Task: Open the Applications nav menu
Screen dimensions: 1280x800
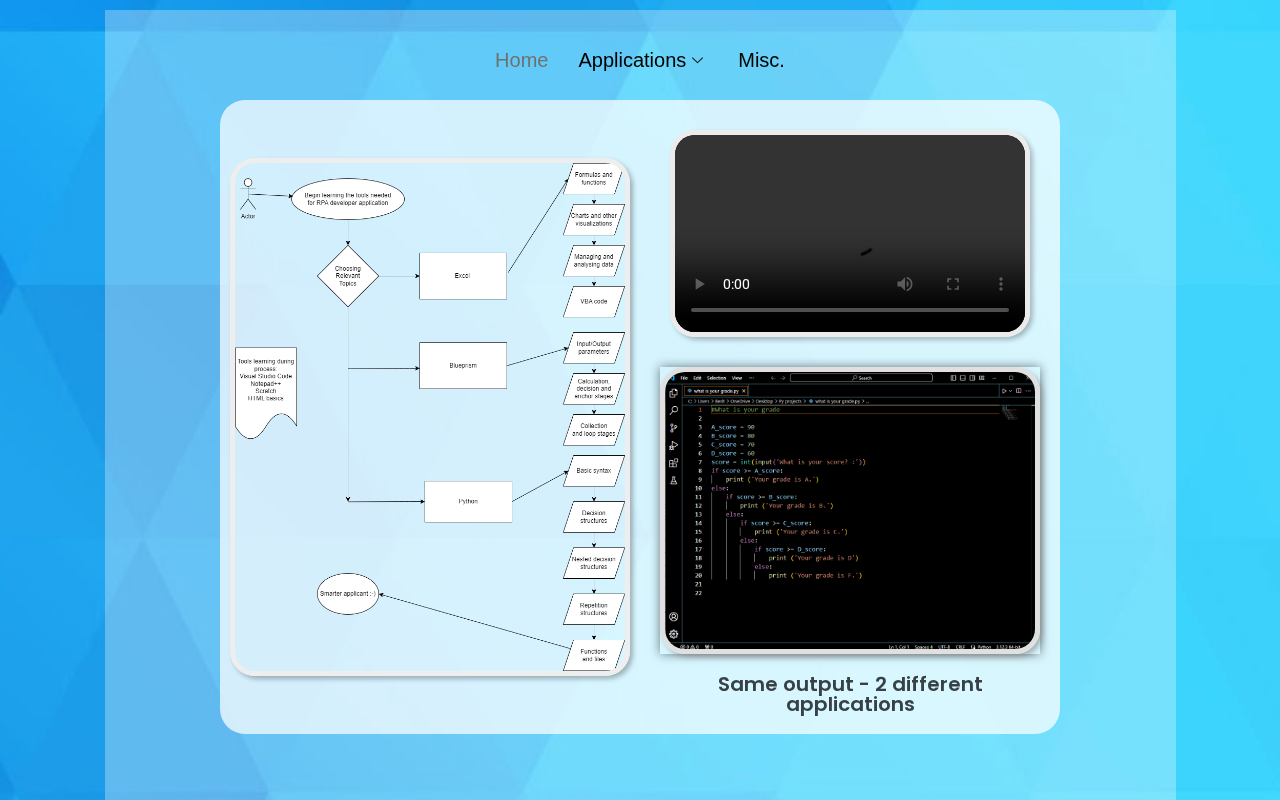Action: [632, 60]
